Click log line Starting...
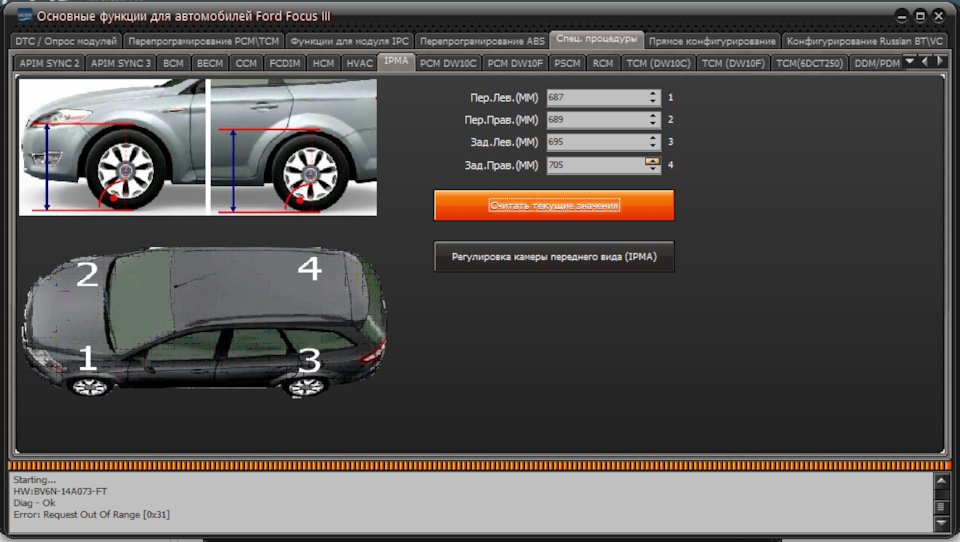This screenshot has height=542, width=960. tap(34, 480)
